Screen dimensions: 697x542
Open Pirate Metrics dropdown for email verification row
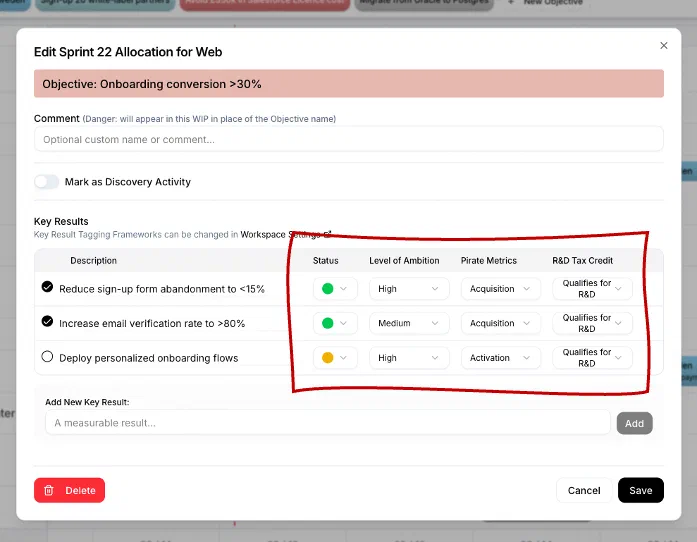[501, 323]
